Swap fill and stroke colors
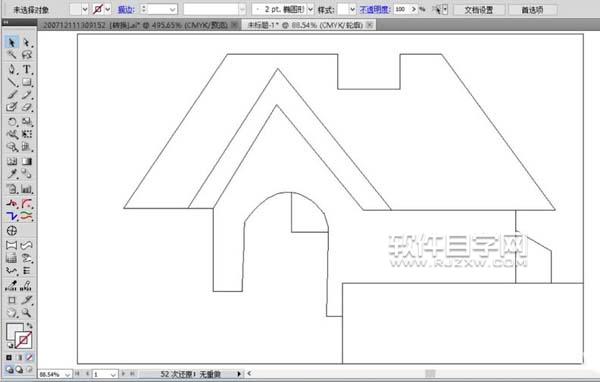The width and height of the screenshot is (600, 382). point(29,326)
